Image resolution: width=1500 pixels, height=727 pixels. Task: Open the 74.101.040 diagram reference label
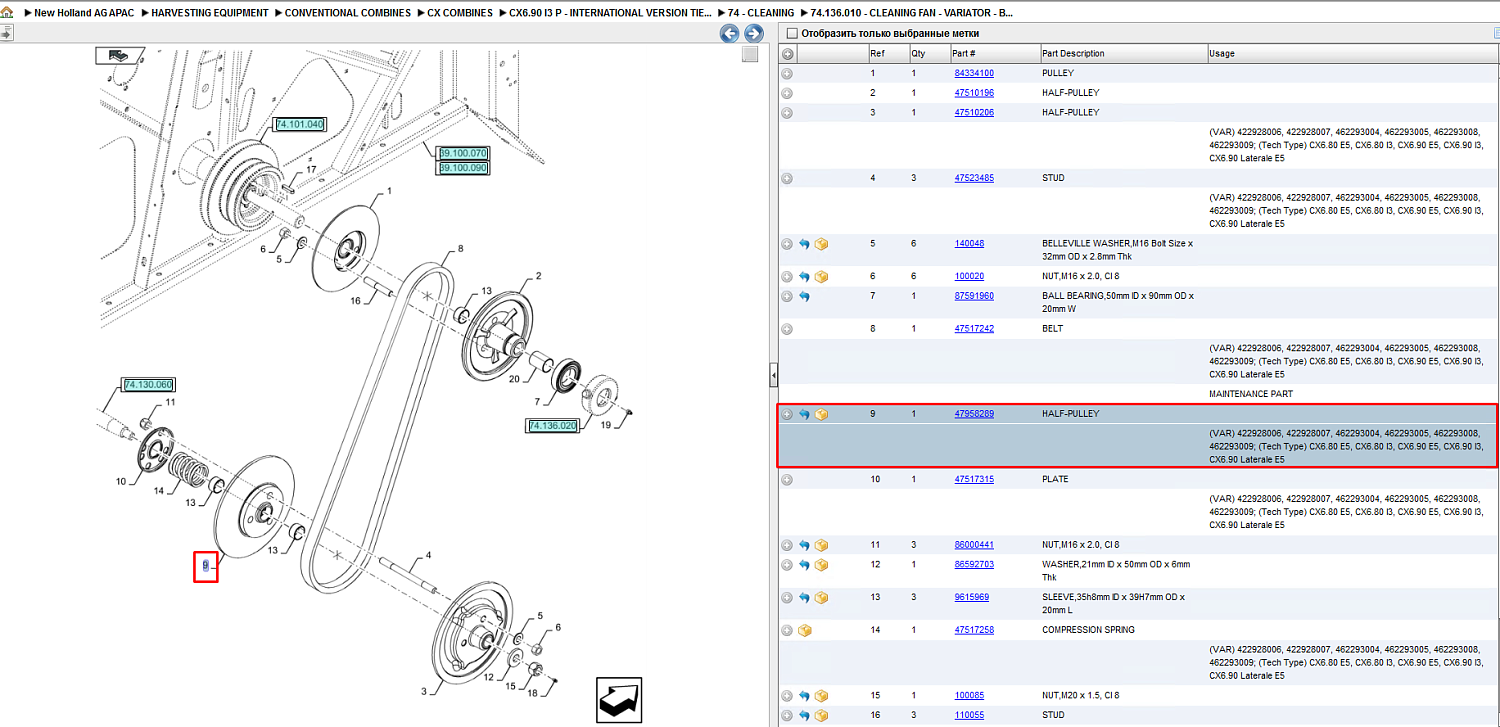point(299,125)
